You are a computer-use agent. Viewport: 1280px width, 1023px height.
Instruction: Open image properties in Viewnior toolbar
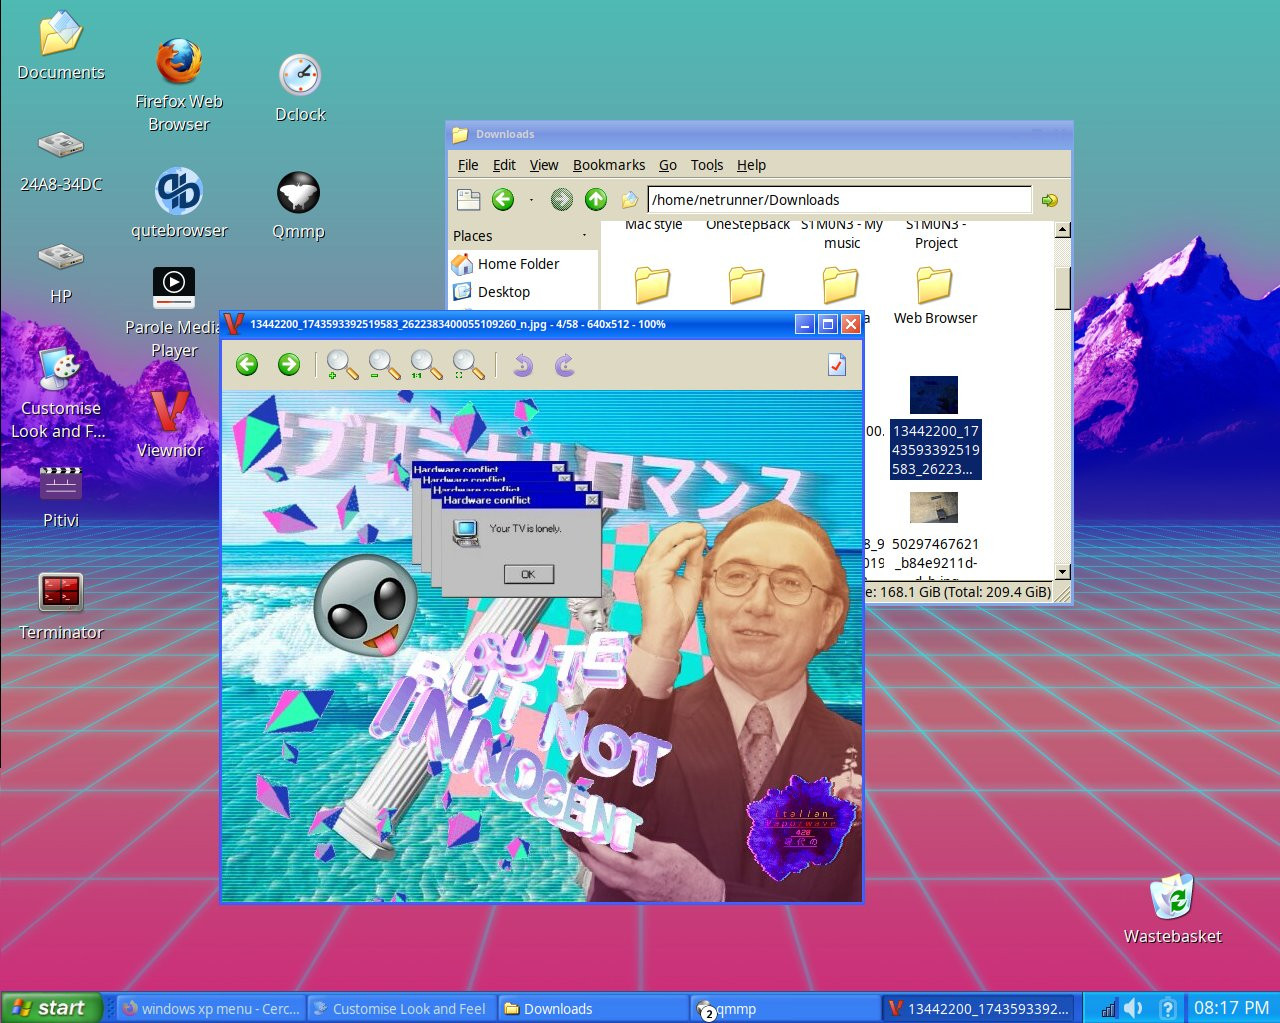838,365
